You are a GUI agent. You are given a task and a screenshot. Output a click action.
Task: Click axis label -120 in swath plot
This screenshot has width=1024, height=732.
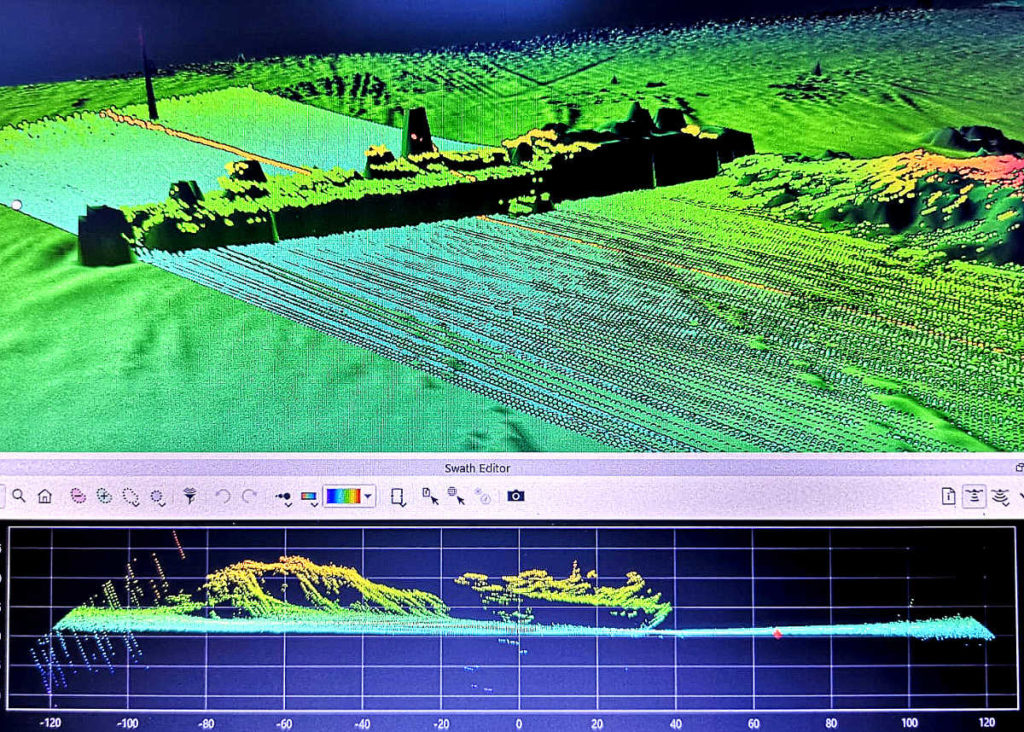click(50, 723)
